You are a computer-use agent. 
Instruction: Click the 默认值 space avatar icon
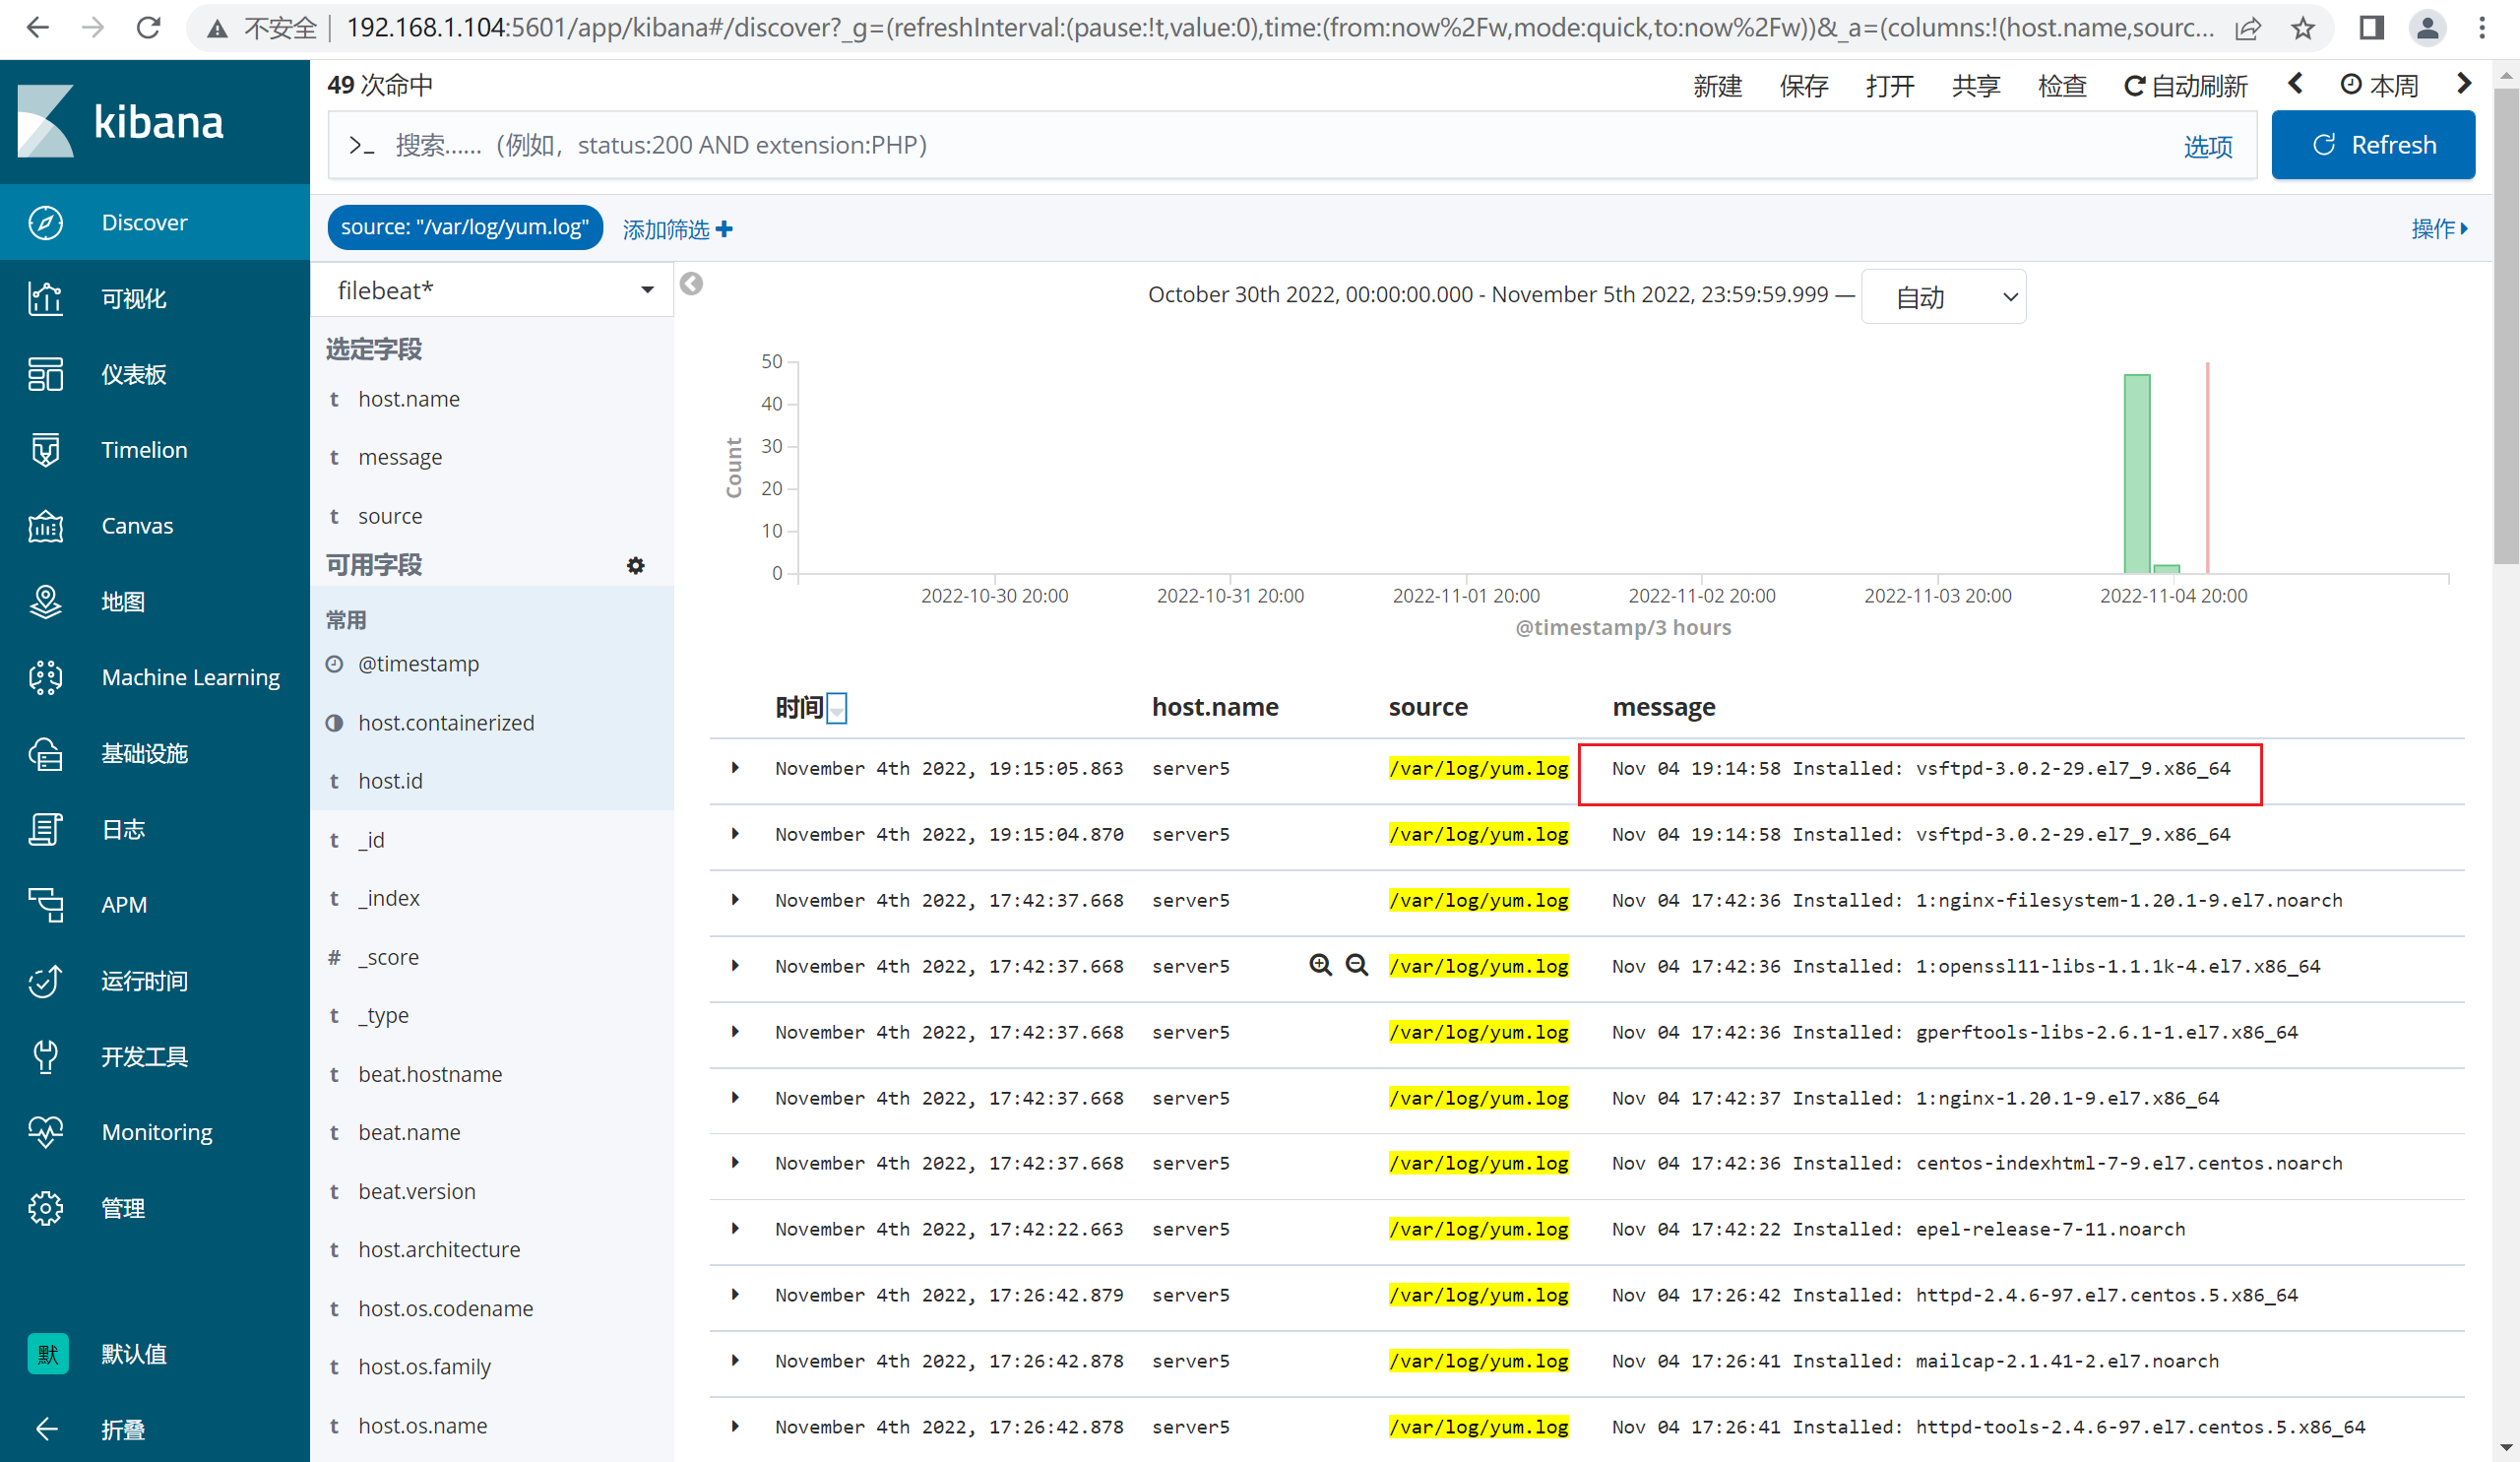coord(48,1354)
